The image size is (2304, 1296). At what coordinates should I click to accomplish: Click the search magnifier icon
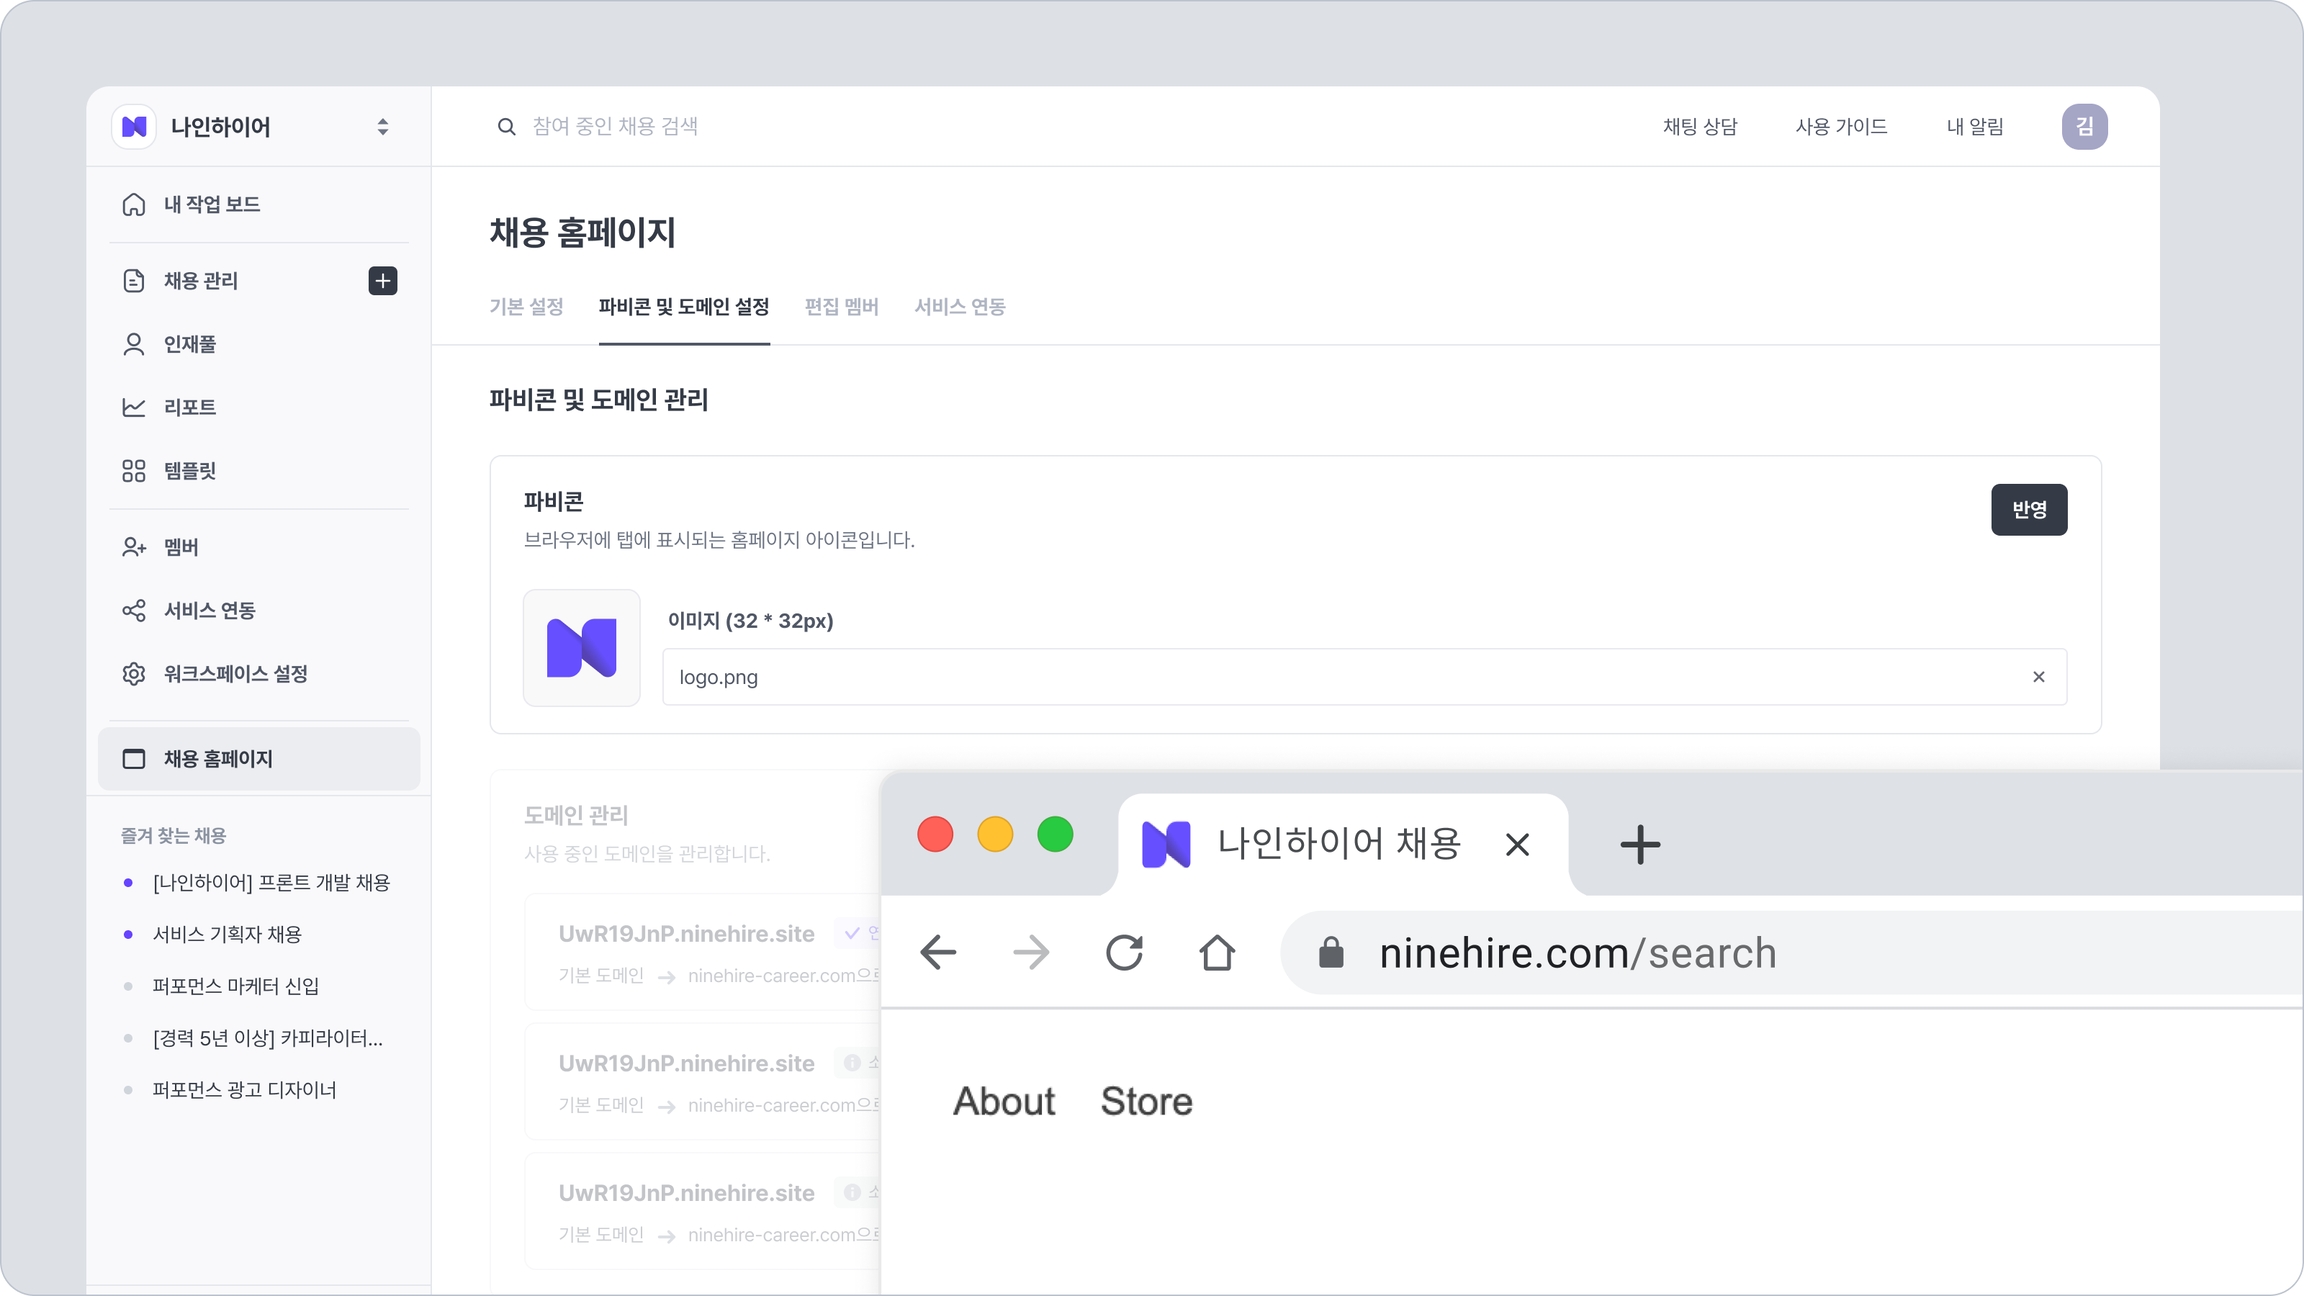(507, 127)
